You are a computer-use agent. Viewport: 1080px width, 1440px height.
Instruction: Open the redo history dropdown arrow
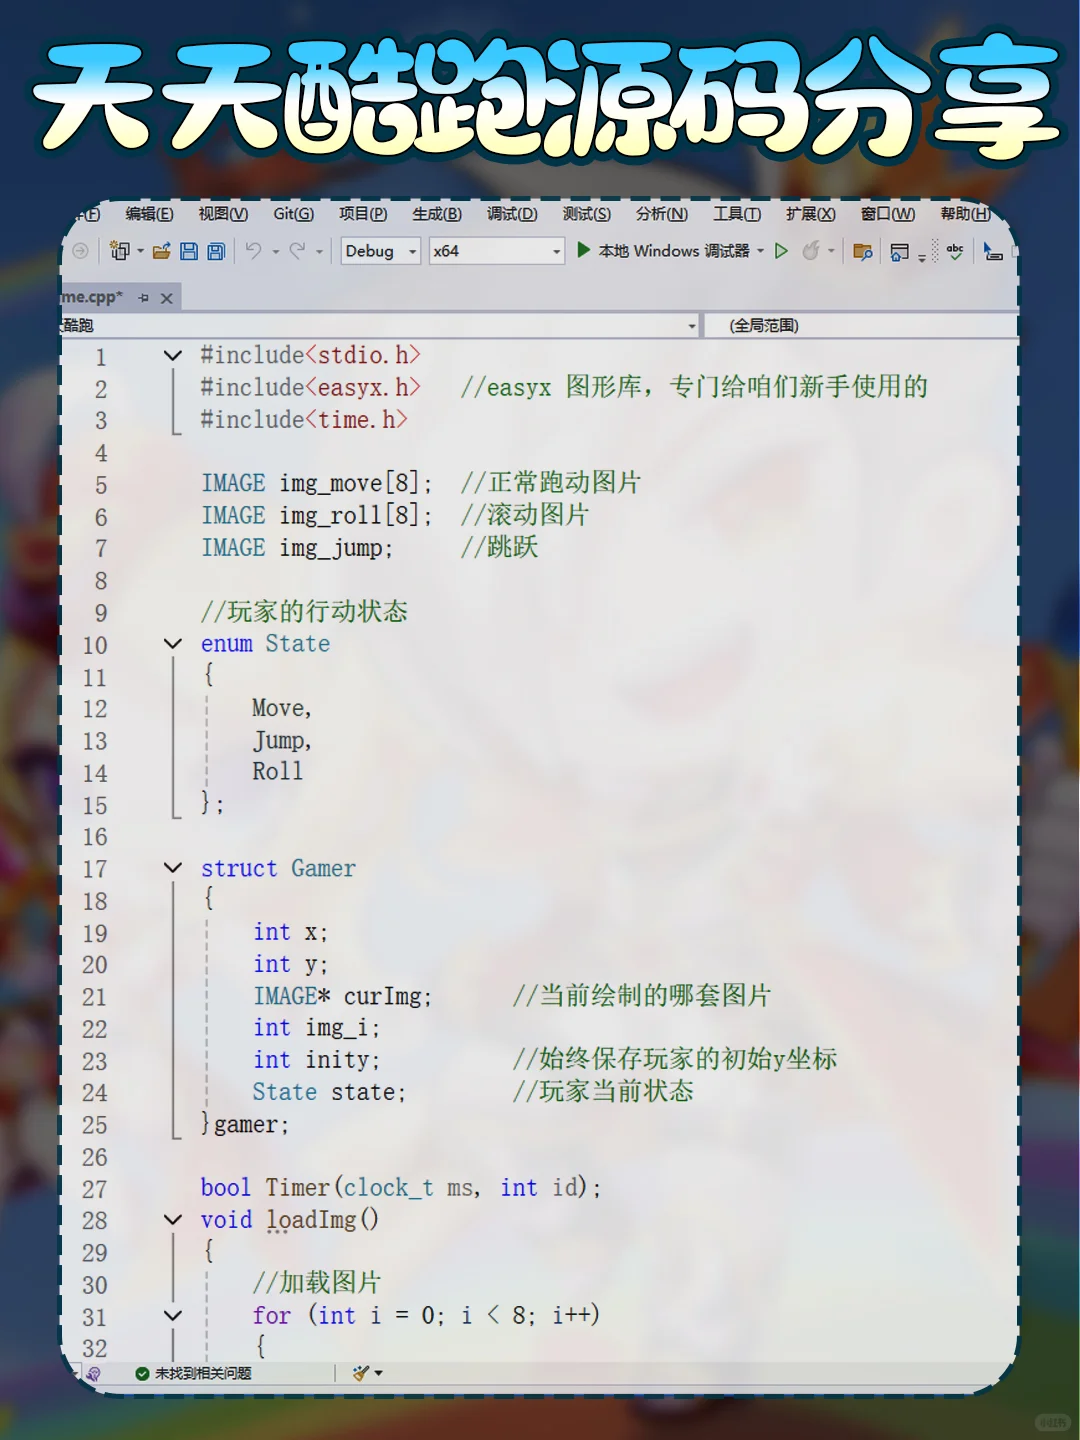pos(320,252)
